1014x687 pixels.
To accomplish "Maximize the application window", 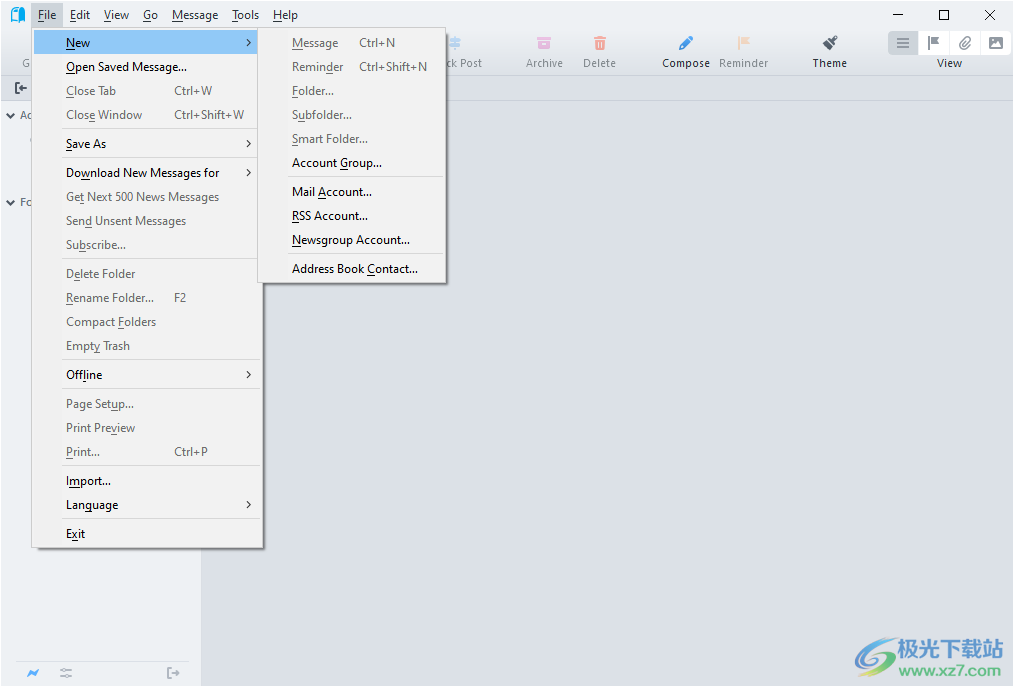I will [x=944, y=15].
